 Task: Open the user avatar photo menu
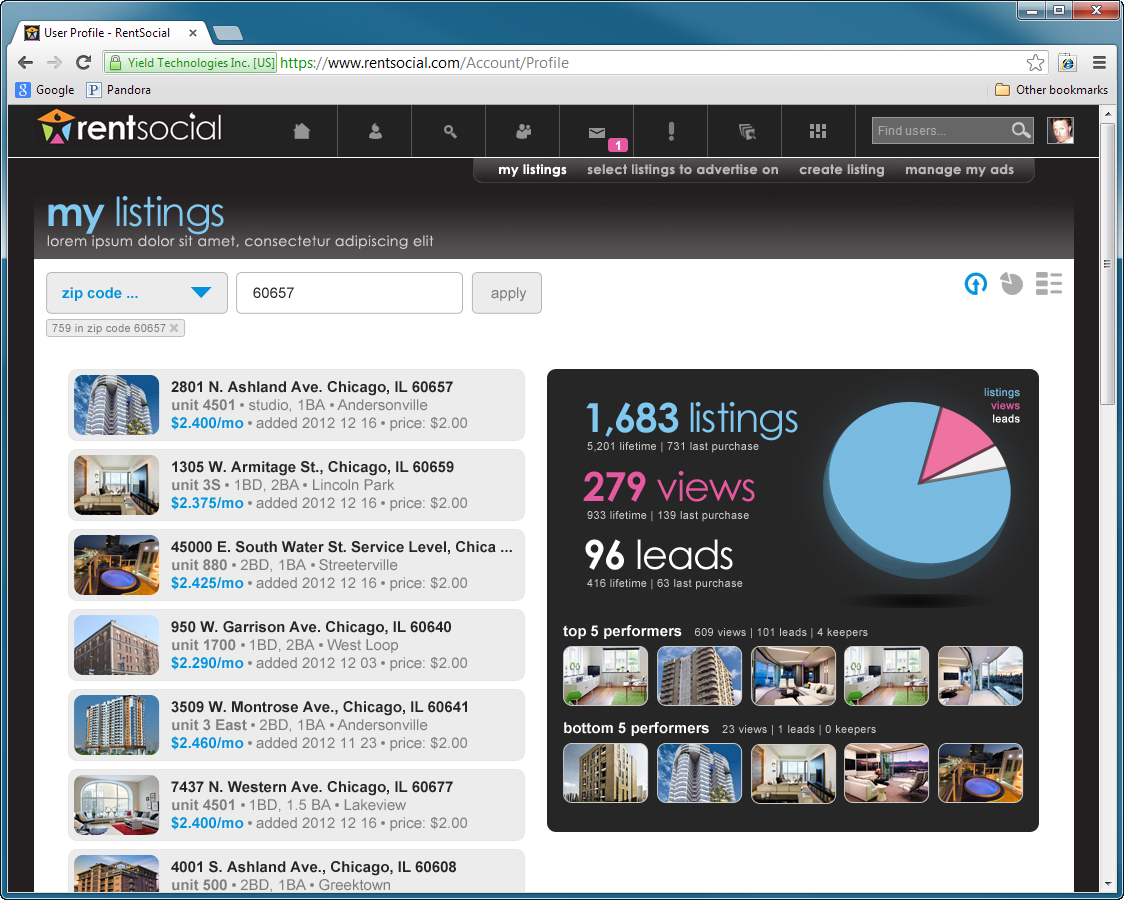1060,130
